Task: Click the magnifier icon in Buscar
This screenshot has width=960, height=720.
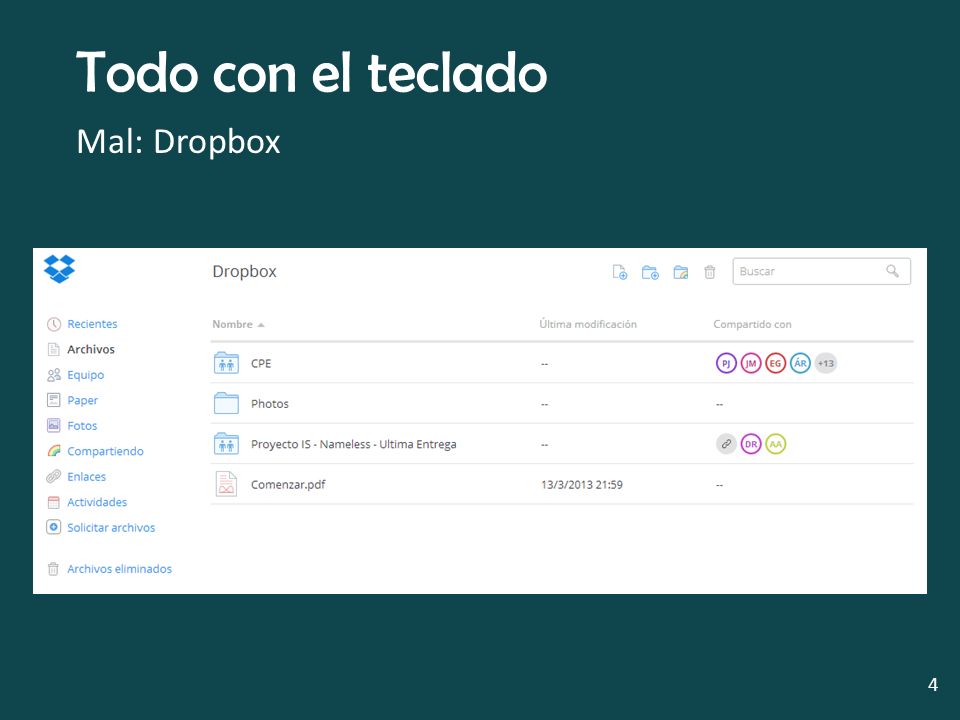Action: click(893, 271)
